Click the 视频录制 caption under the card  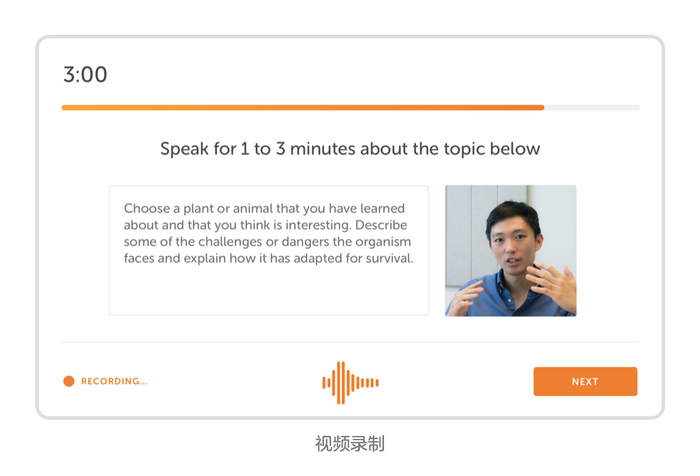[350, 443]
